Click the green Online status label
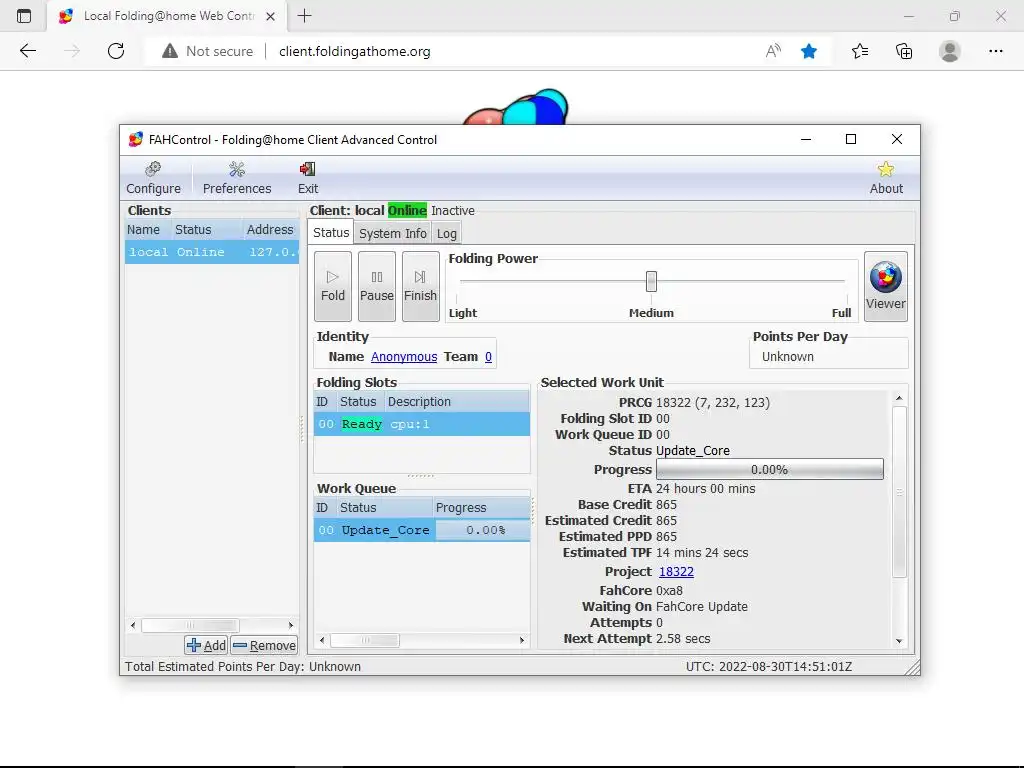1024x768 pixels. point(407,210)
